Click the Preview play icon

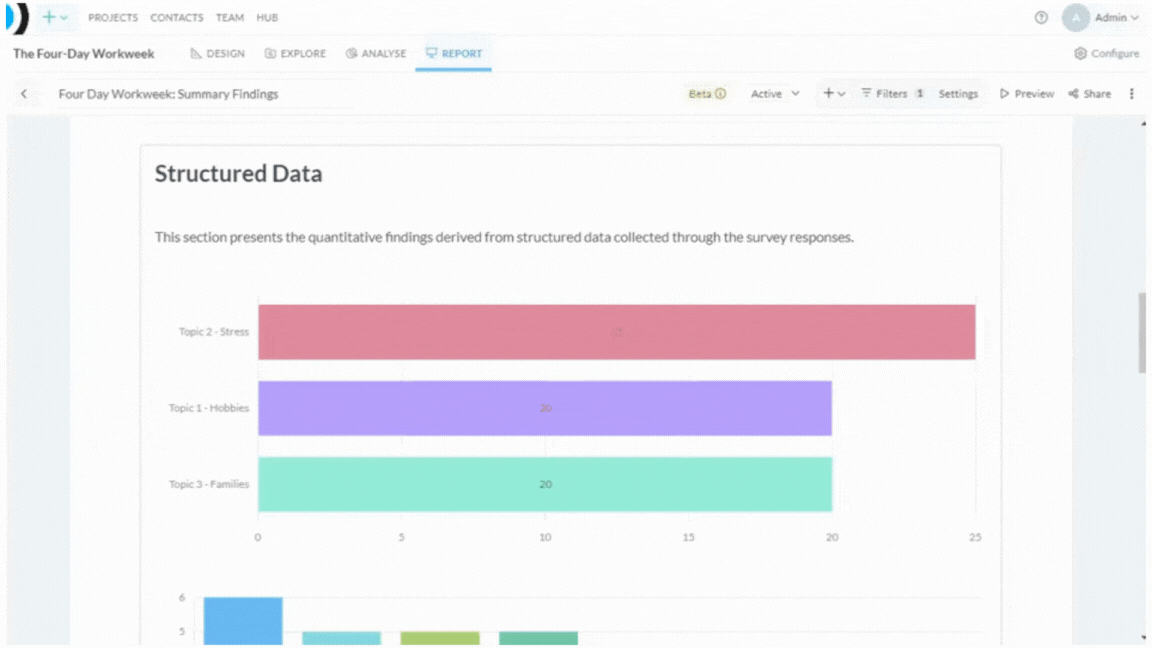click(x=1004, y=94)
